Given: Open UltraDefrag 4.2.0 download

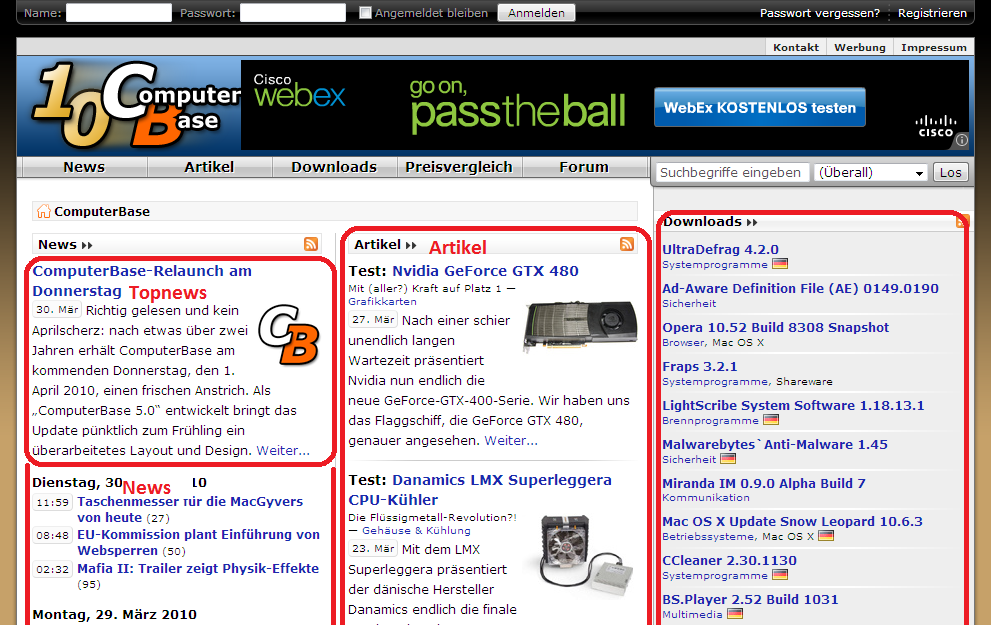Looking at the screenshot, I should pos(720,249).
